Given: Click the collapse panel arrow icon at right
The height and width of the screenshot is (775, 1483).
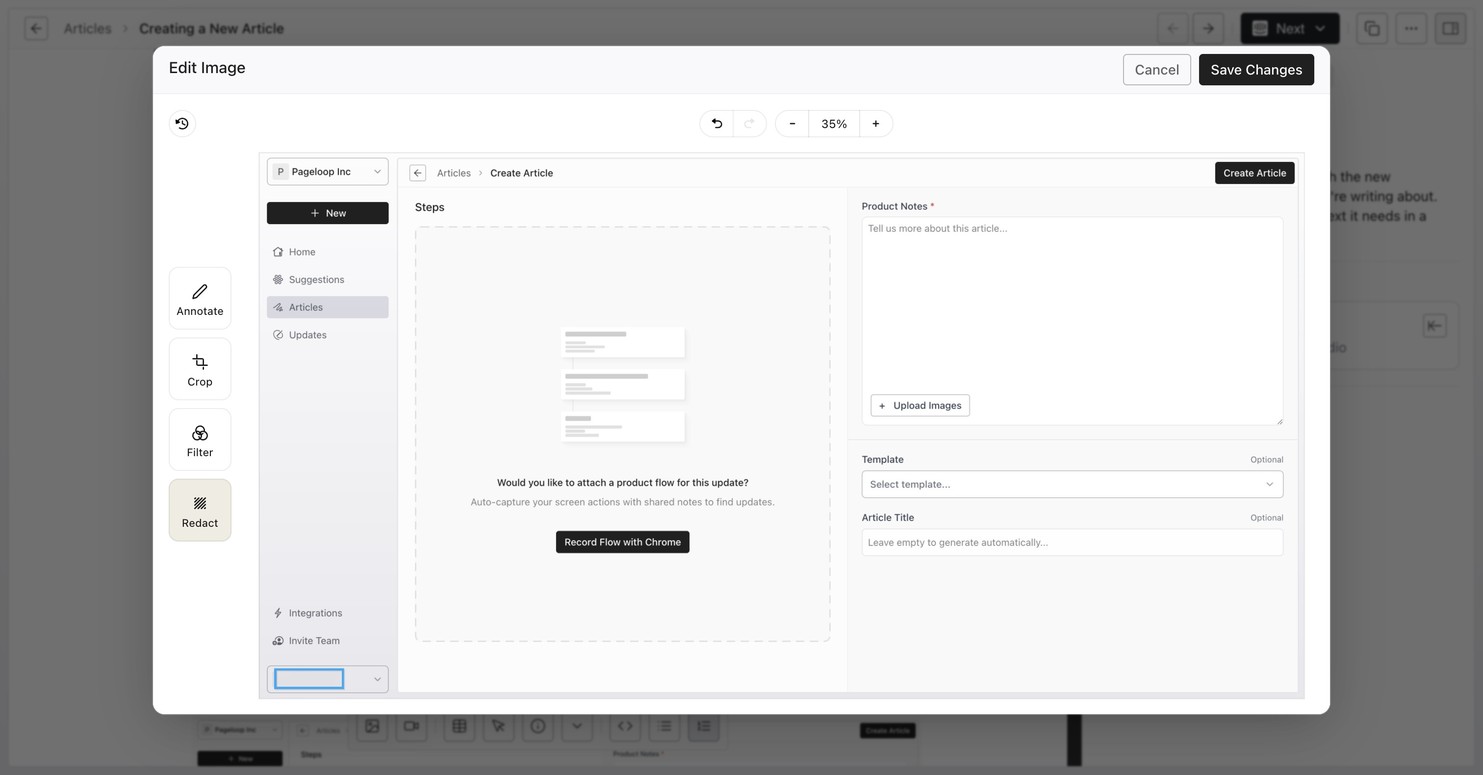Looking at the screenshot, I should [x=1434, y=325].
